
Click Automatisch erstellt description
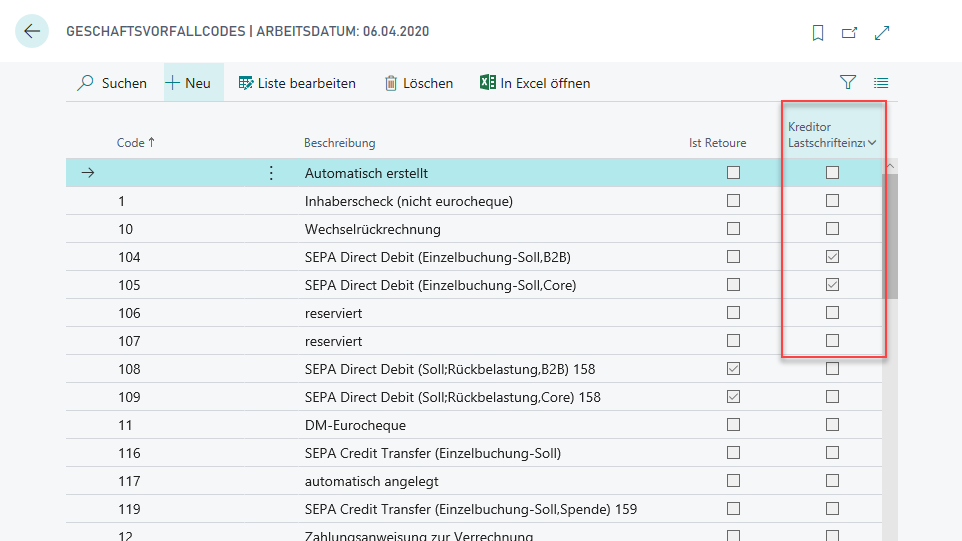pyautogui.click(x=366, y=173)
